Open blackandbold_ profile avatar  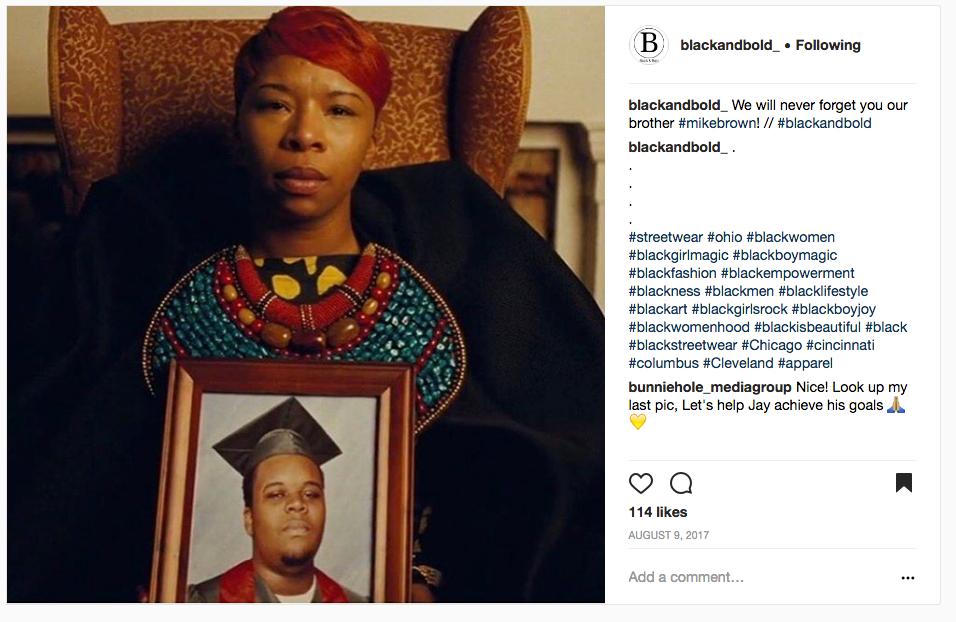click(649, 45)
